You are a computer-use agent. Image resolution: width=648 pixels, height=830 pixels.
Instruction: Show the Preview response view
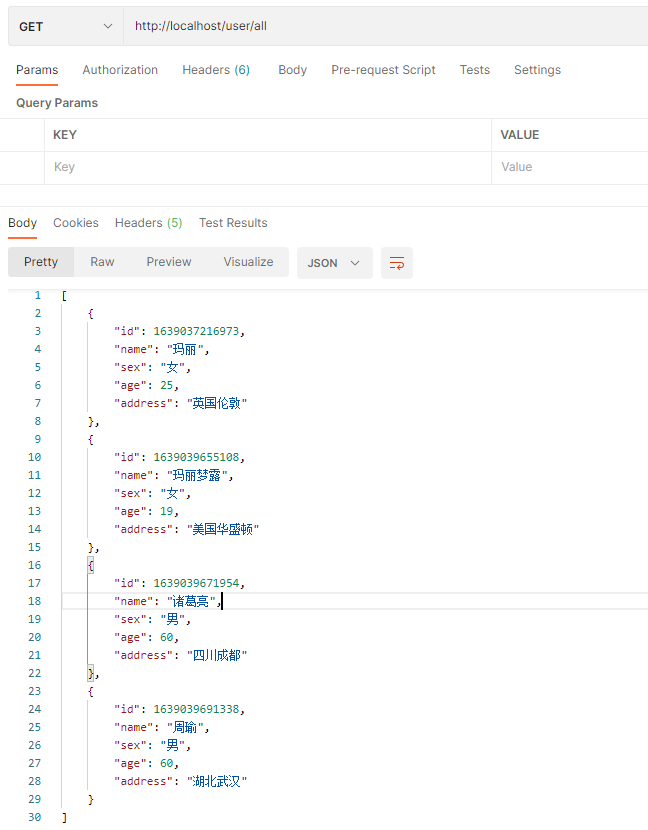coord(169,262)
